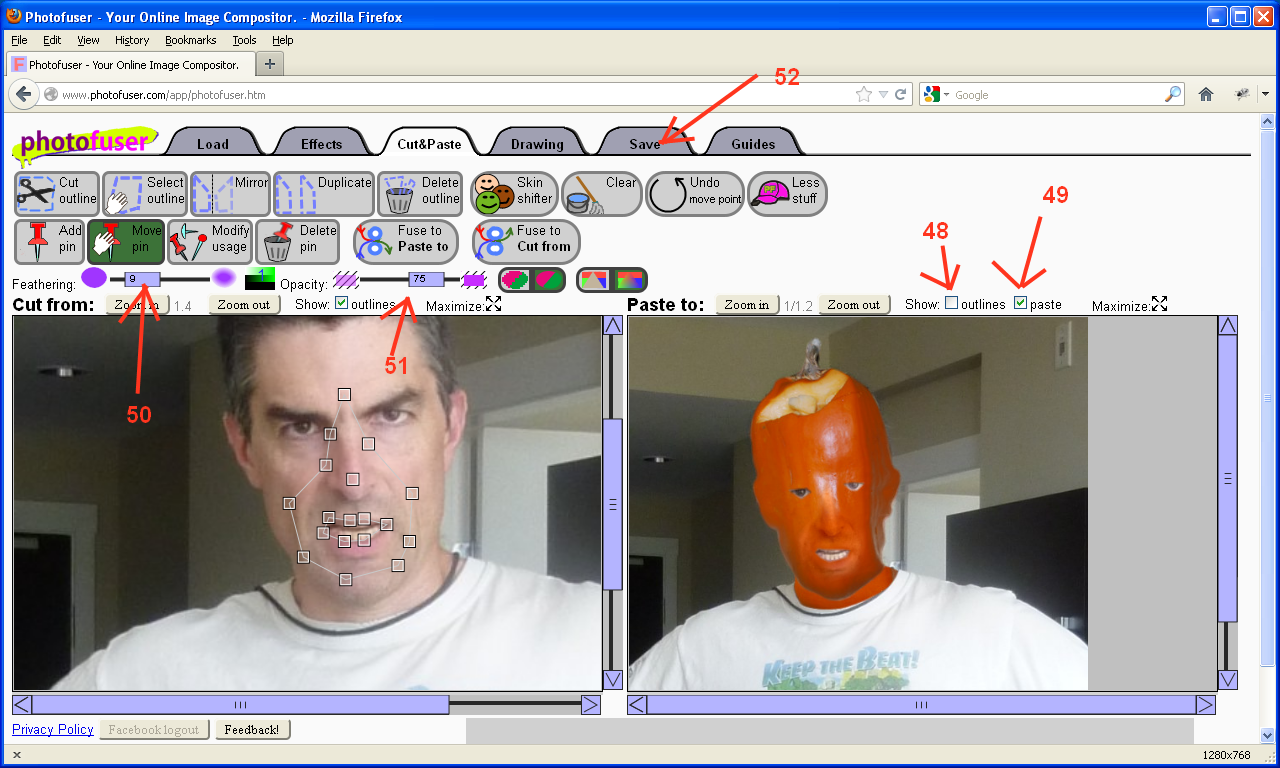Select the Delete pin tool

[x=299, y=241]
